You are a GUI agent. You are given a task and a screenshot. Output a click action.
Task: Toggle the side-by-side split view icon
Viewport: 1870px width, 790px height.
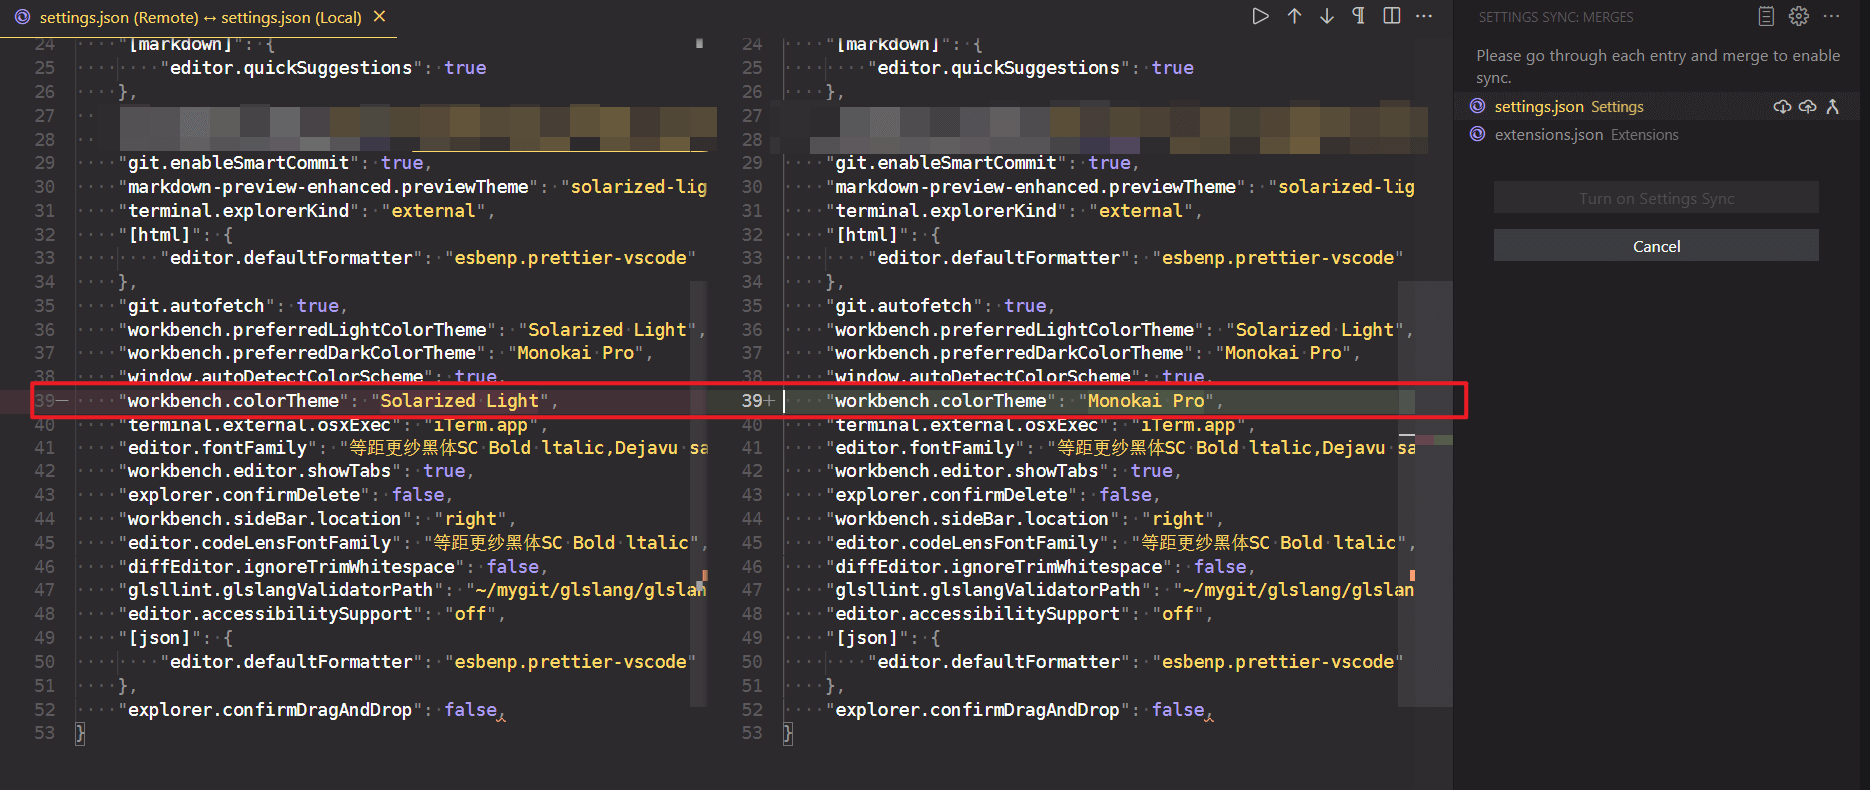tap(1392, 16)
